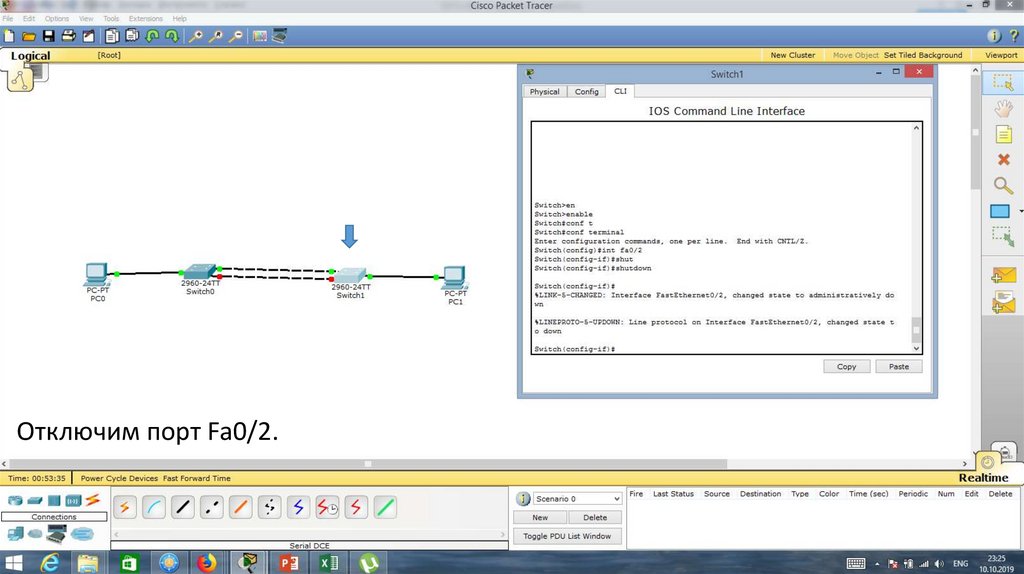Click the Redo green arrow icon
The width and height of the screenshot is (1024, 574).
click(172, 37)
